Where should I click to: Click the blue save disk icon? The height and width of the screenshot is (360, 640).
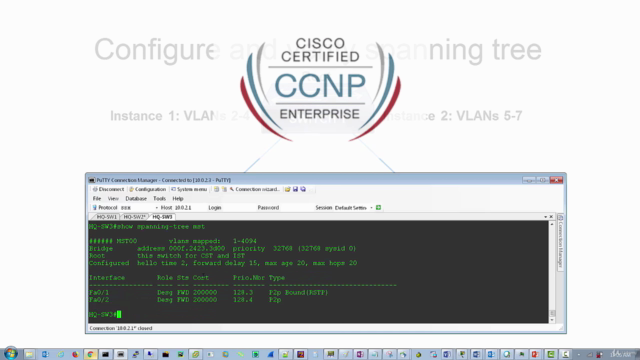pos(296,189)
